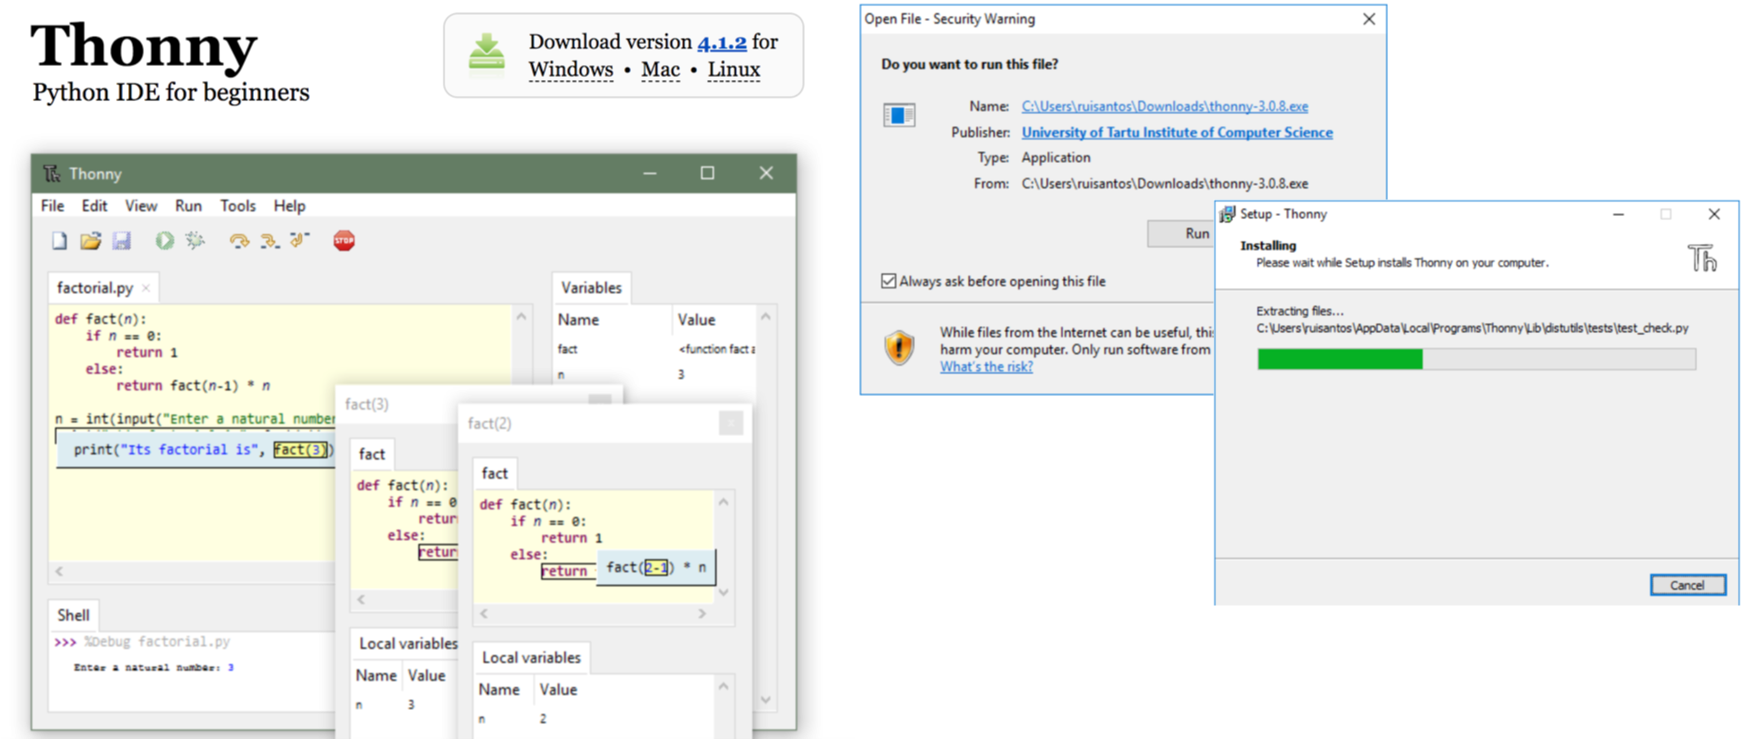Click the Th logo in Setup dialog
This screenshot has height=739, width=1741.
pos(1702,258)
